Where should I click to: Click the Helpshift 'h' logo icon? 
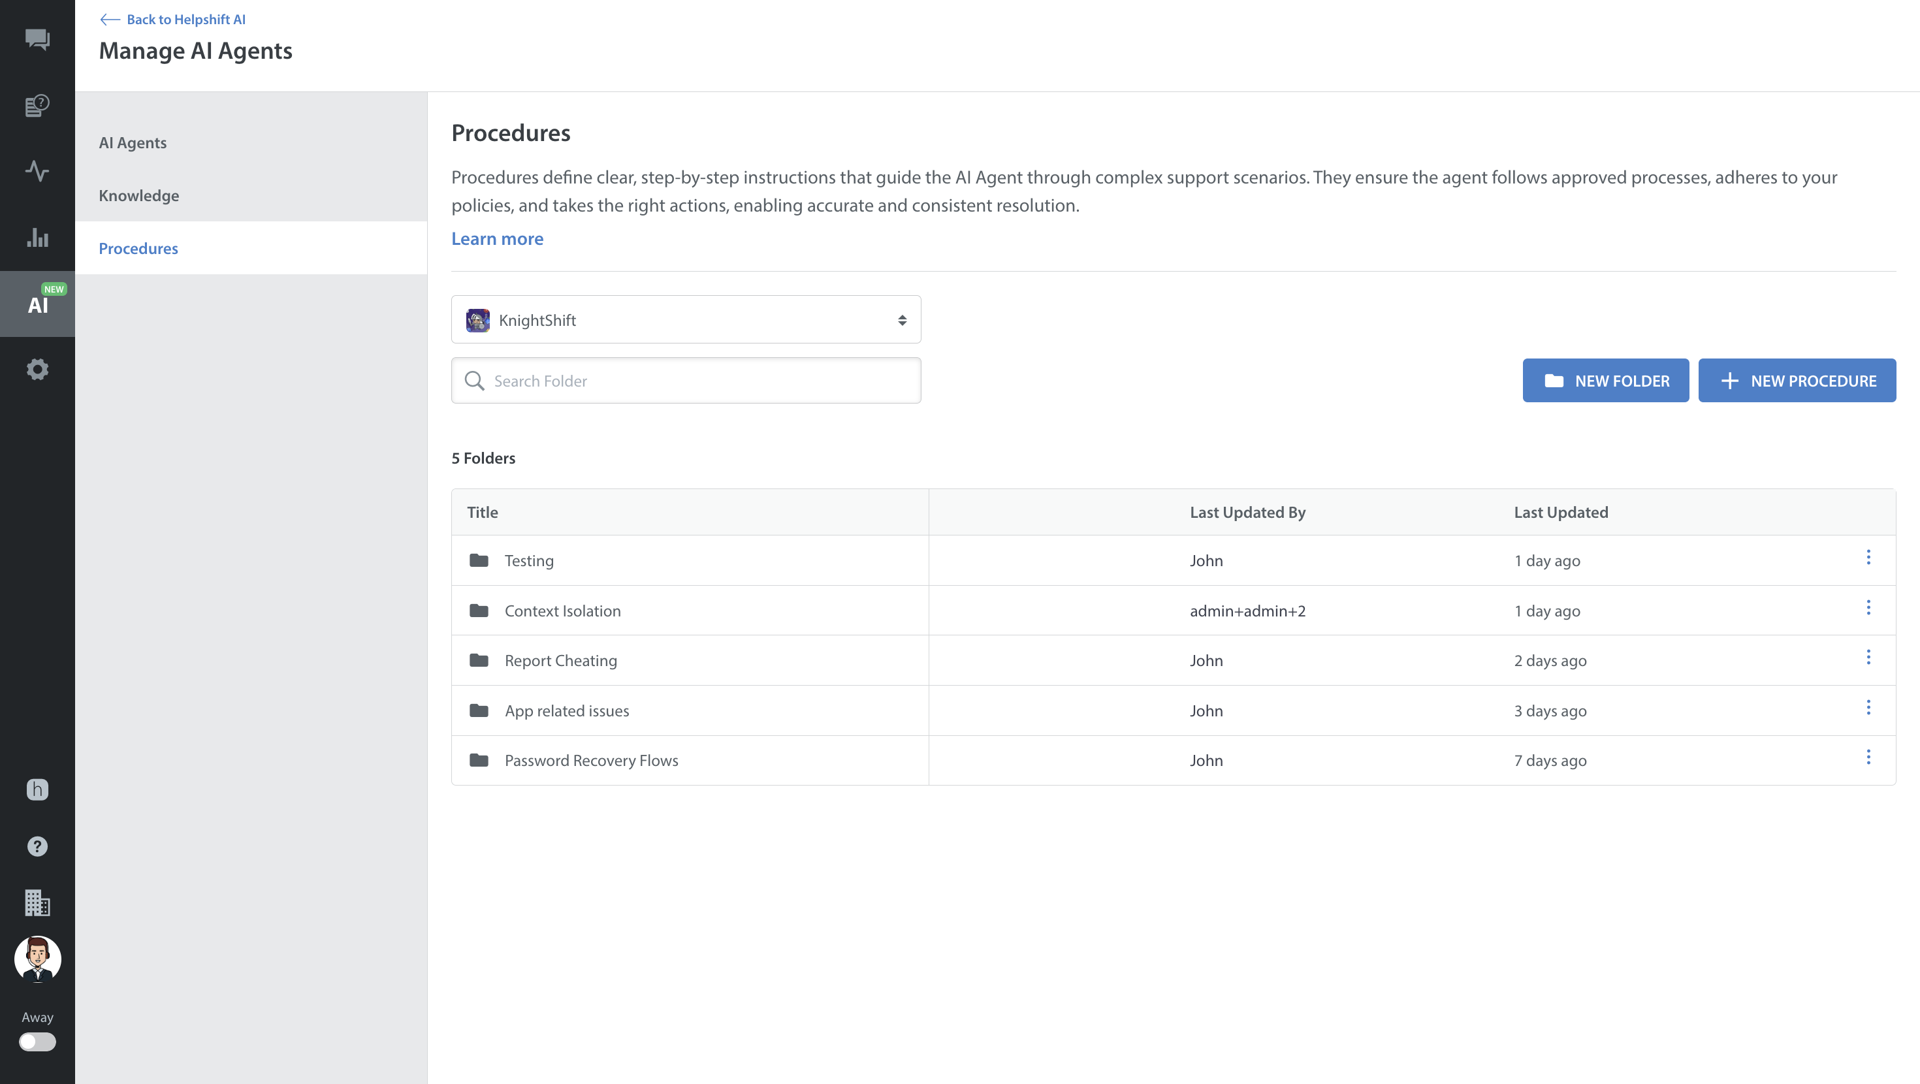click(x=37, y=790)
